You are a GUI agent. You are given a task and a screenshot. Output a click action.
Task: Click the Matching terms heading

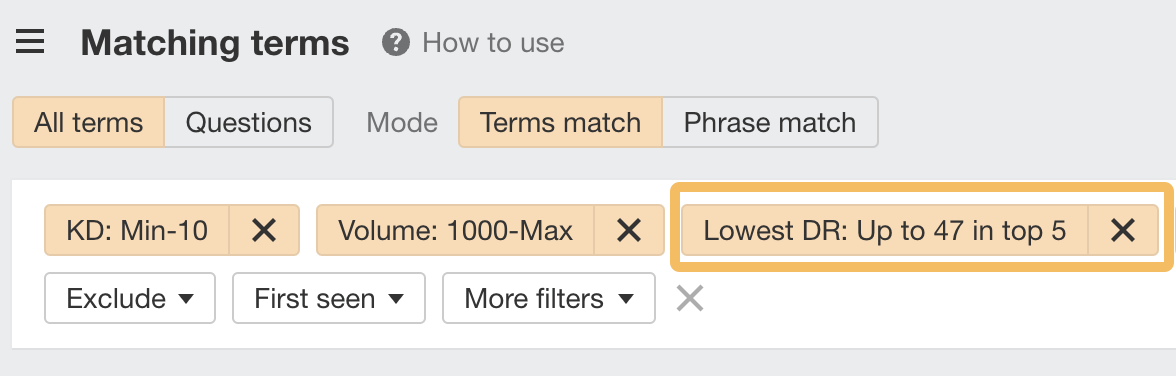point(215,43)
